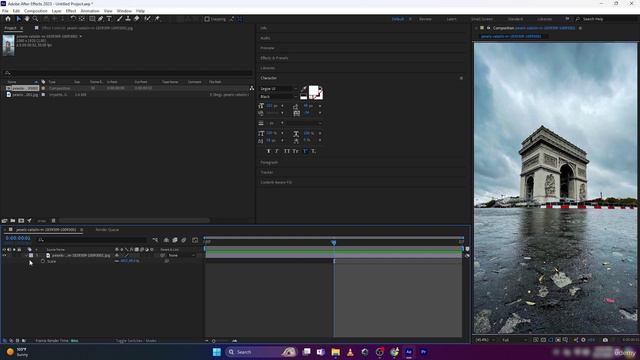Toggle the Scale property stopwatch
640x360 pixels.
click(43, 261)
